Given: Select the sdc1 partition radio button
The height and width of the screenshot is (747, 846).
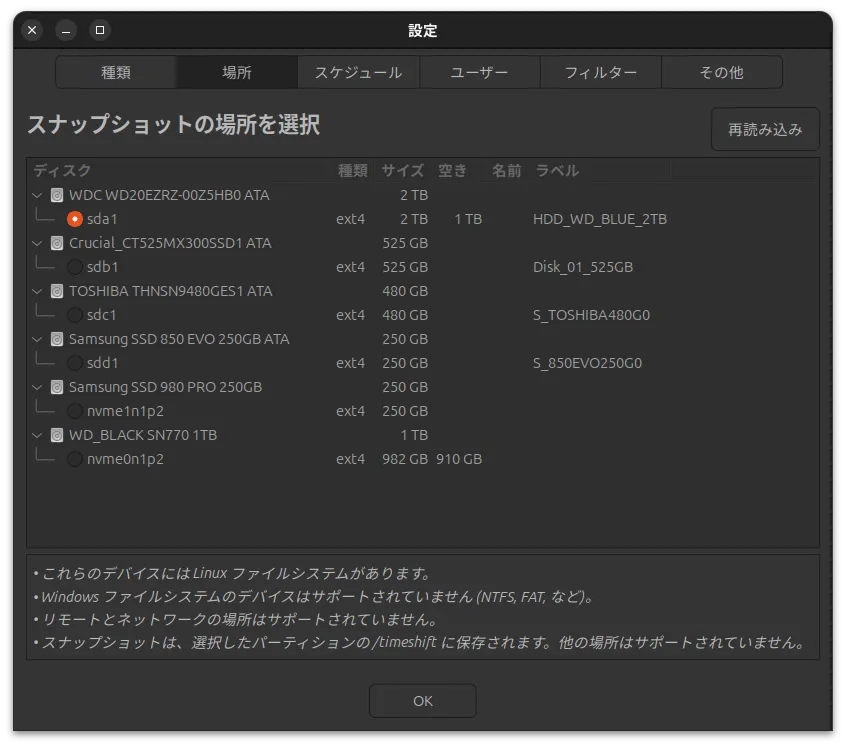Looking at the screenshot, I should 74,315.
